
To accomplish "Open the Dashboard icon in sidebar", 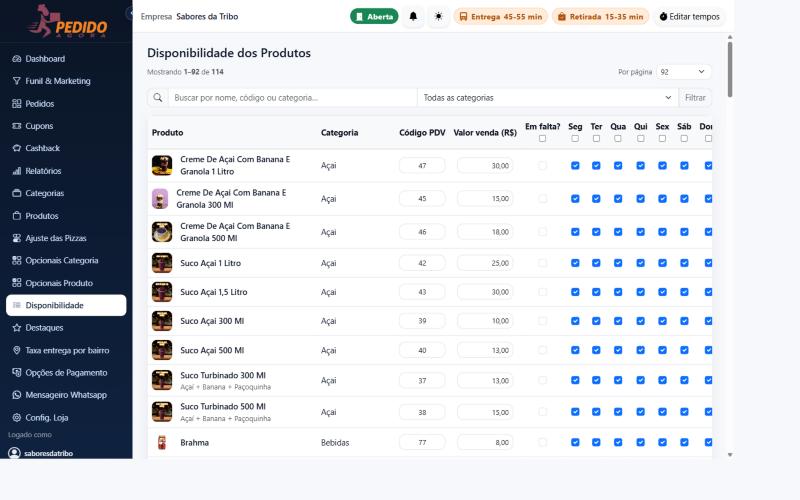I will click(x=16, y=59).
